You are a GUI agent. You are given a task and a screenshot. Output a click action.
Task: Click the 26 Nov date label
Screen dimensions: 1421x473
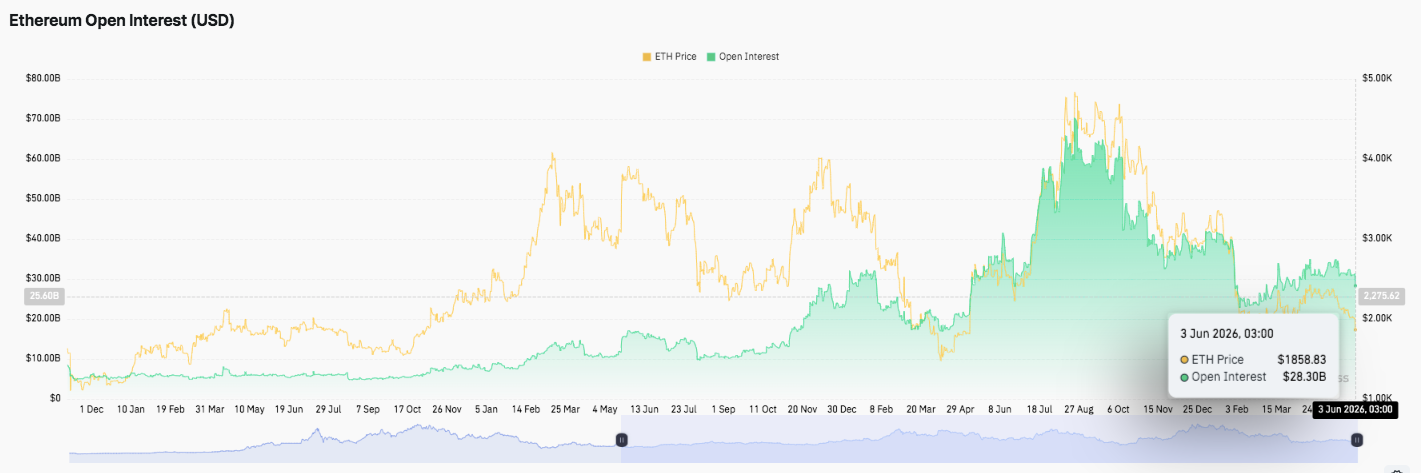point(446,409)
